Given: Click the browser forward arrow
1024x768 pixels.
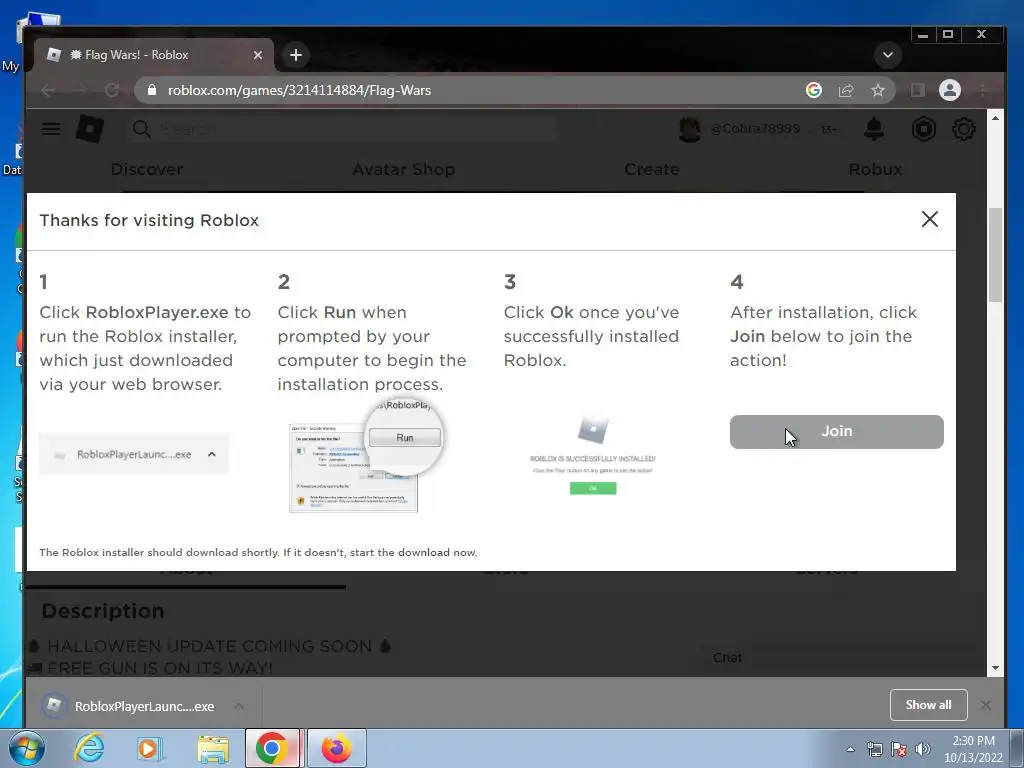Looking at the screenshot, I should 80,90.
